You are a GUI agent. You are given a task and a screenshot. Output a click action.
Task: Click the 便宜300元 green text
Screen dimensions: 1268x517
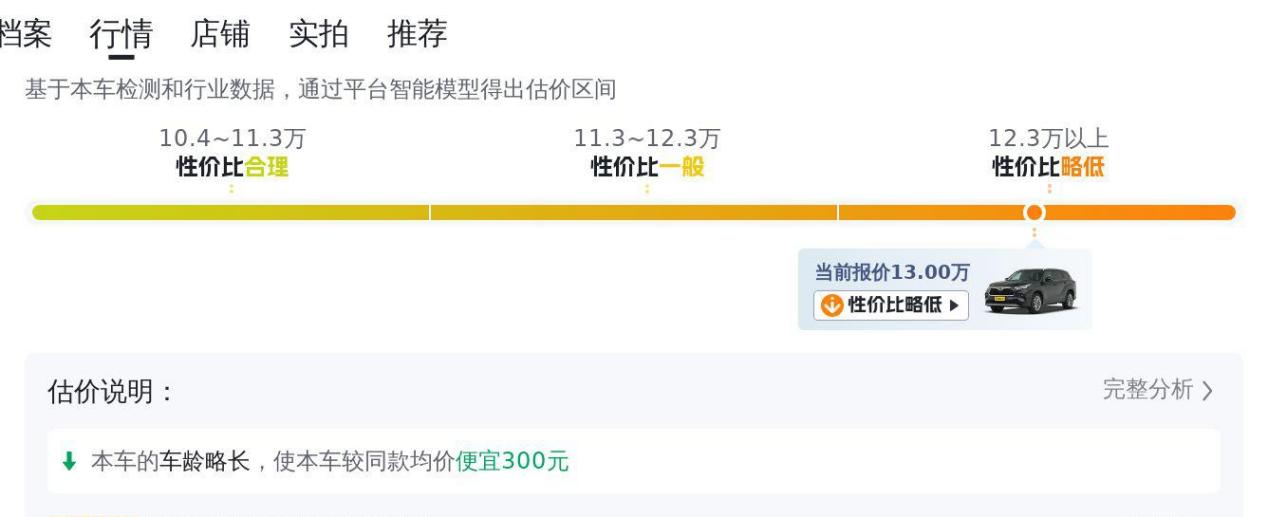tap(512, 461)
